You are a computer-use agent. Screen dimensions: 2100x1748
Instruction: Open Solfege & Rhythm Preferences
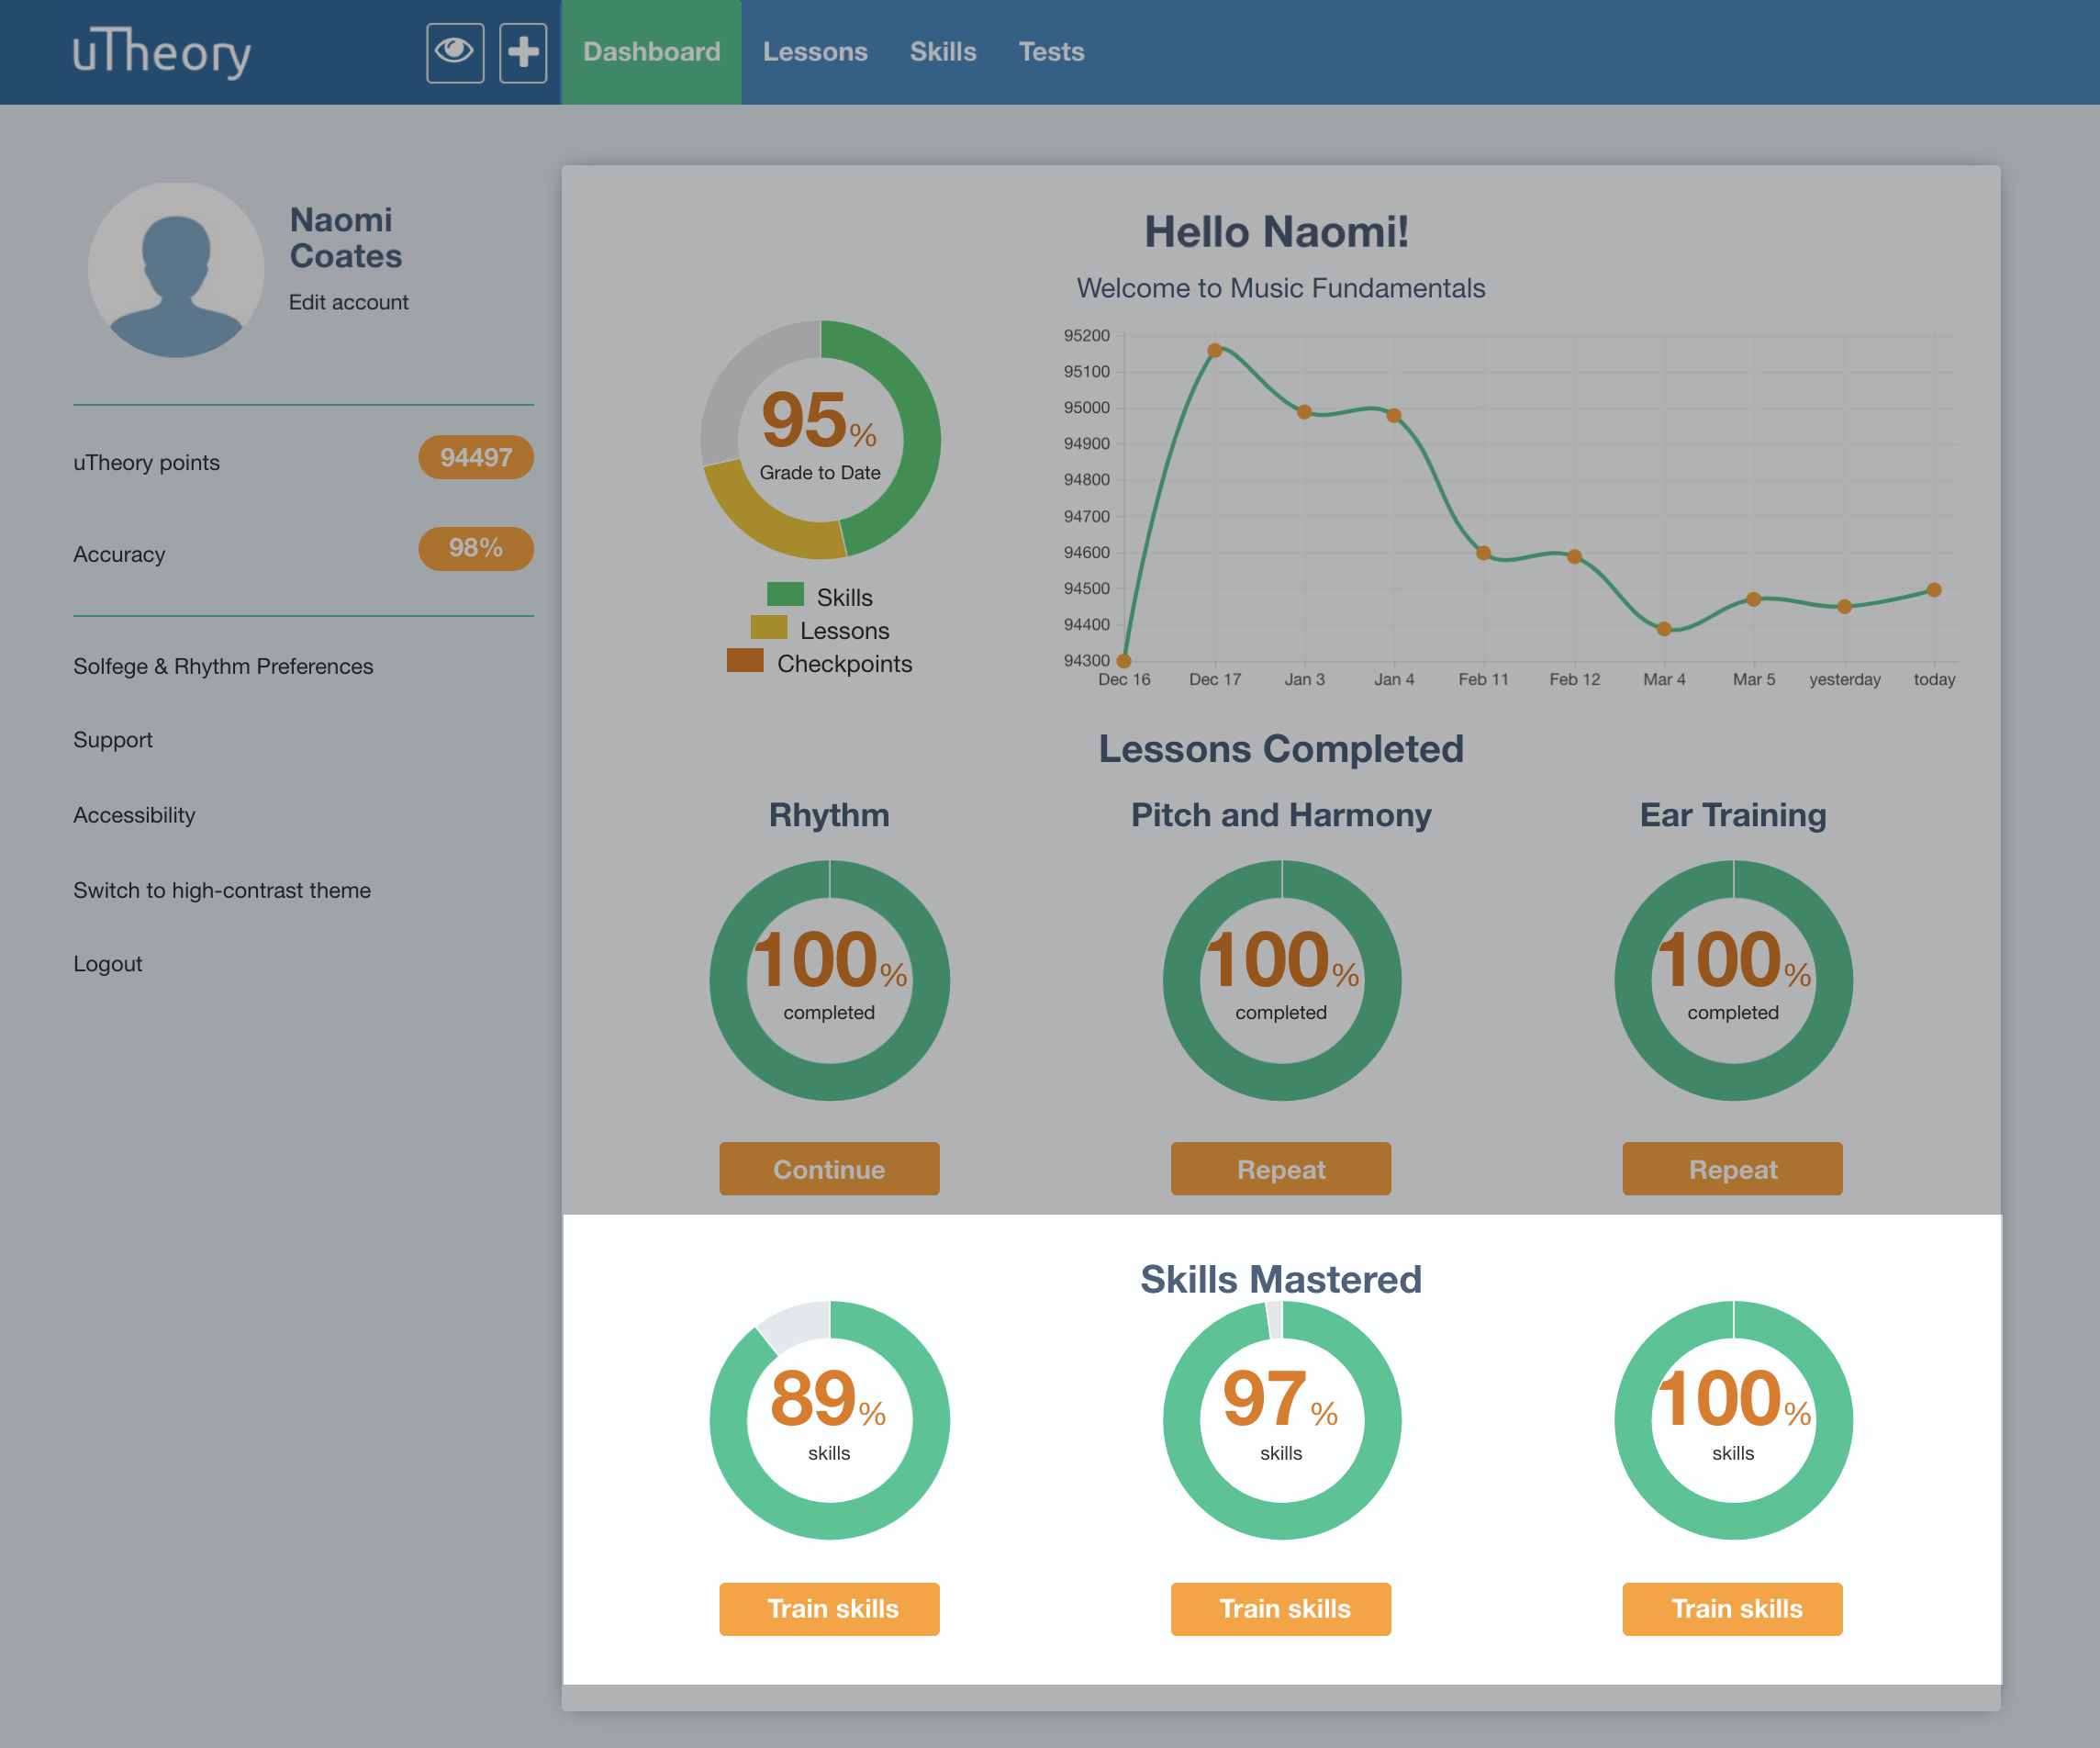[223, 666]
